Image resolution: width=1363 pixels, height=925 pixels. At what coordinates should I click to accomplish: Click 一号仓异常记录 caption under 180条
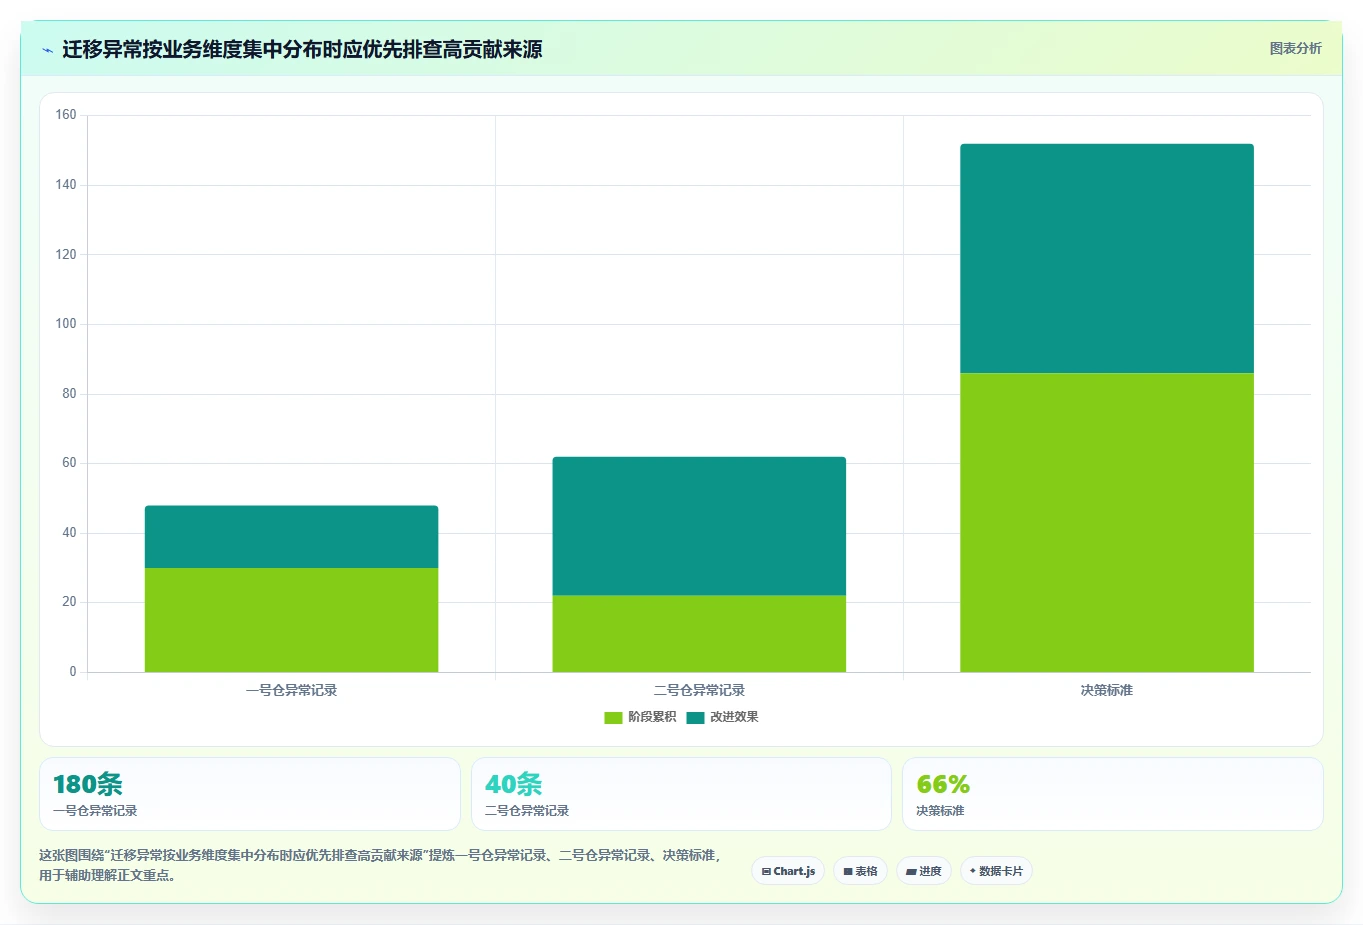click(95, 811)
